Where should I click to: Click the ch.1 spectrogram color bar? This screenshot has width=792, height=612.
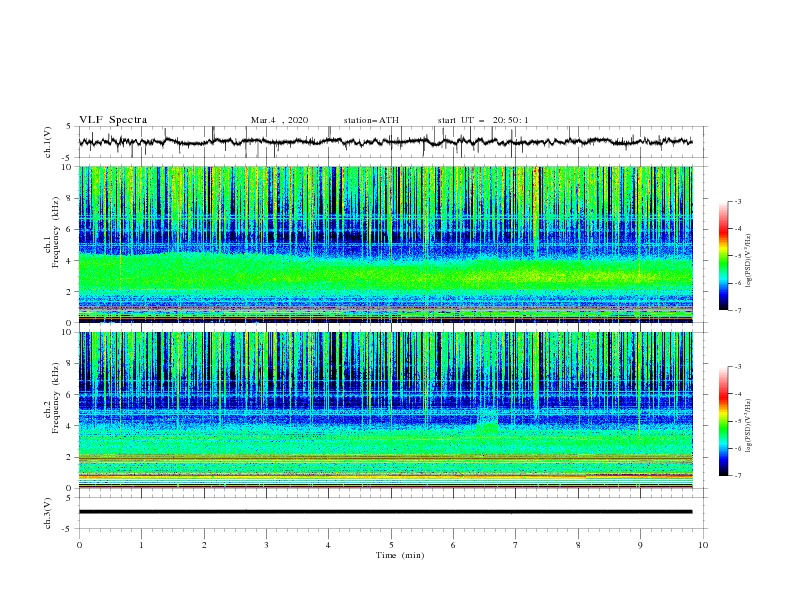click(723, 256)
